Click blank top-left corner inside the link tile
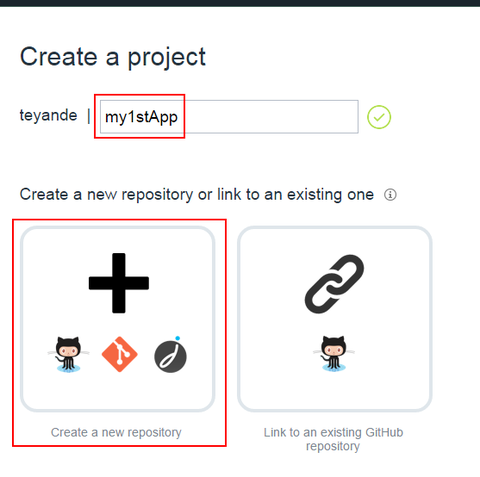This screenshot has height=477, width=480. [258, 247]
